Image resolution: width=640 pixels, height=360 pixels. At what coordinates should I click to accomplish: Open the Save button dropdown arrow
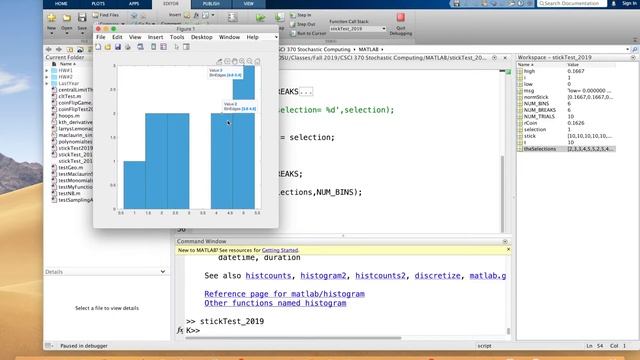tap(82, 33)
